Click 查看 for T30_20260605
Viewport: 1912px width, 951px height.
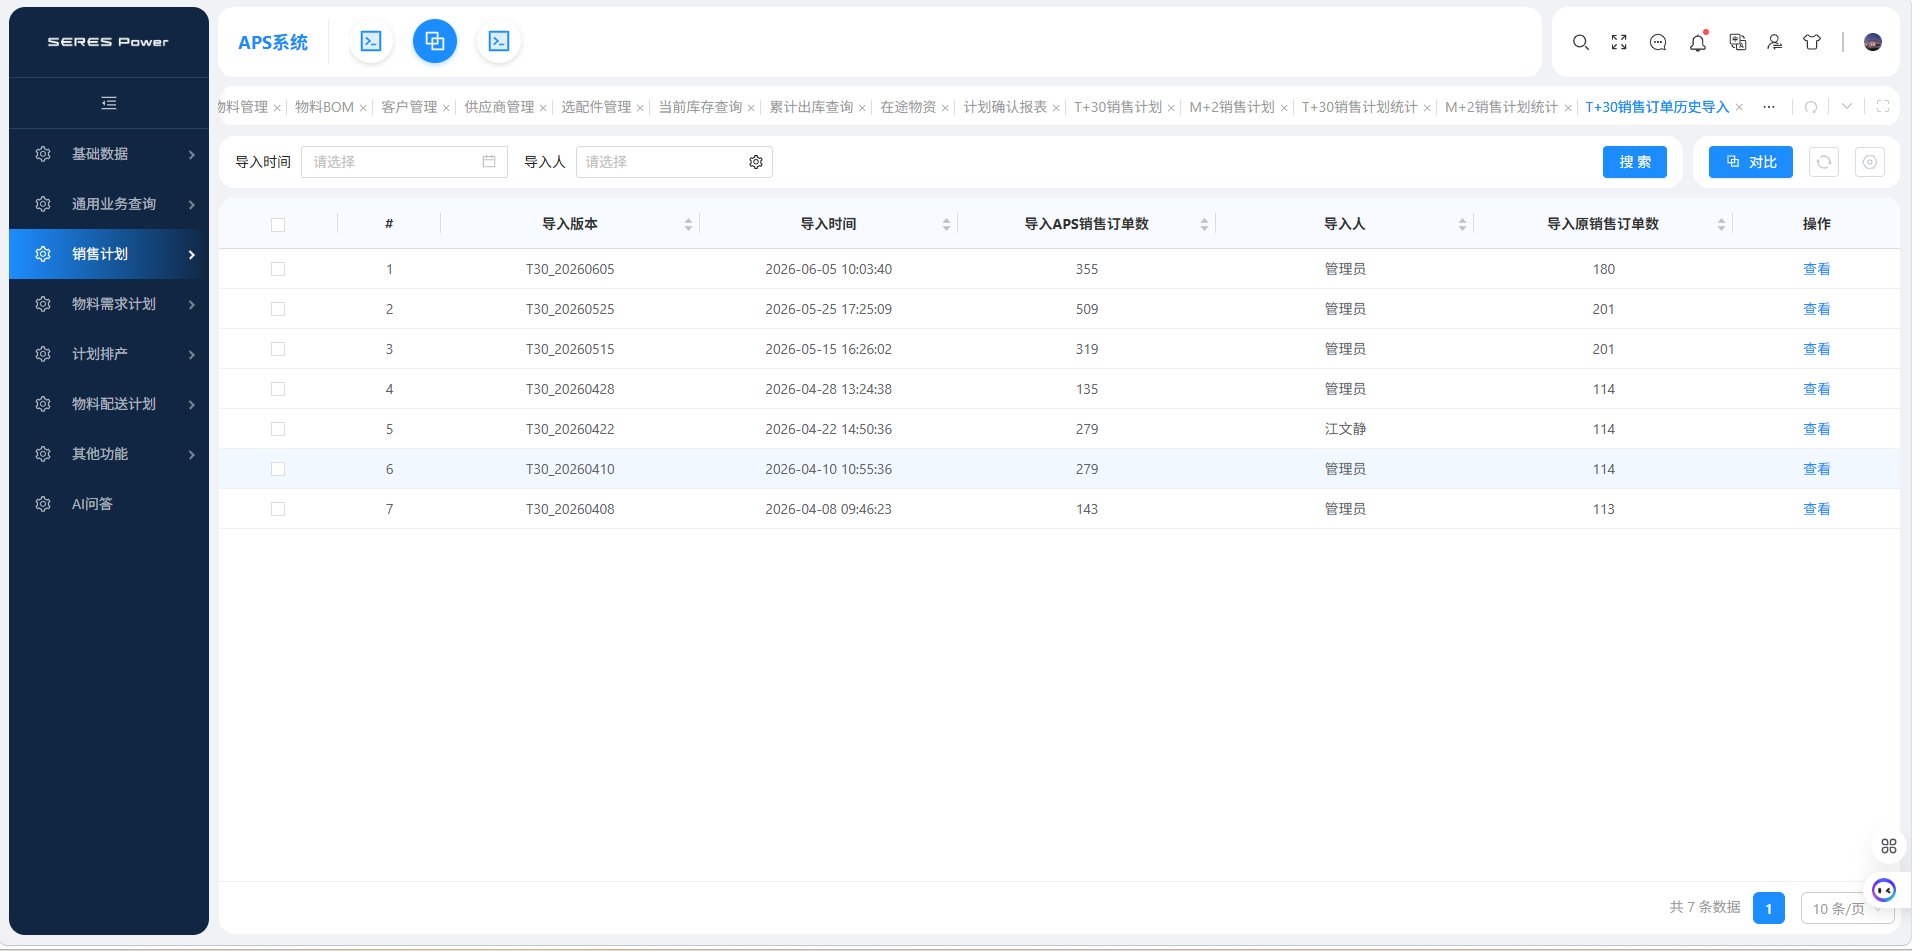[1816, 269]
